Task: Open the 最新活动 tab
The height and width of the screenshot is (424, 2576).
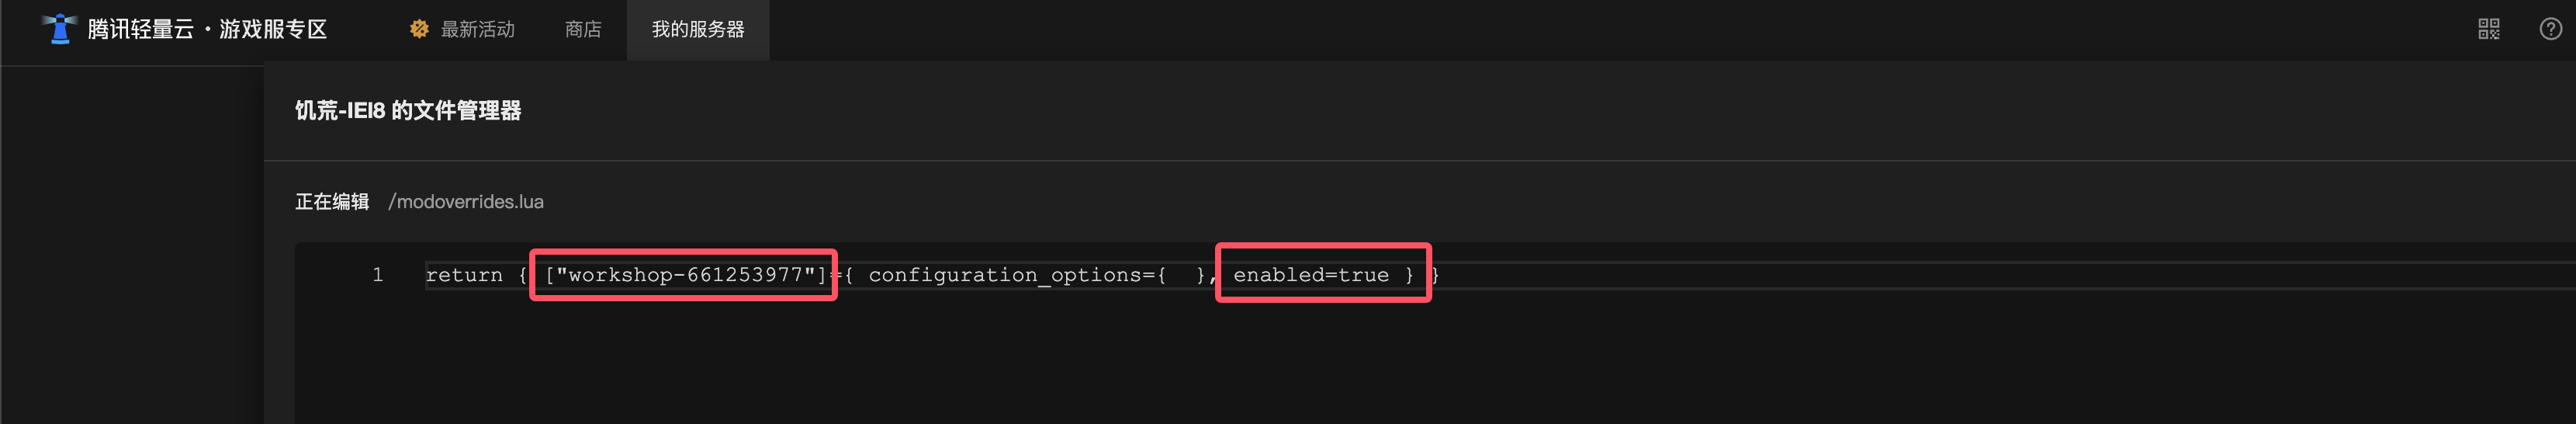Action: [477, 30]
